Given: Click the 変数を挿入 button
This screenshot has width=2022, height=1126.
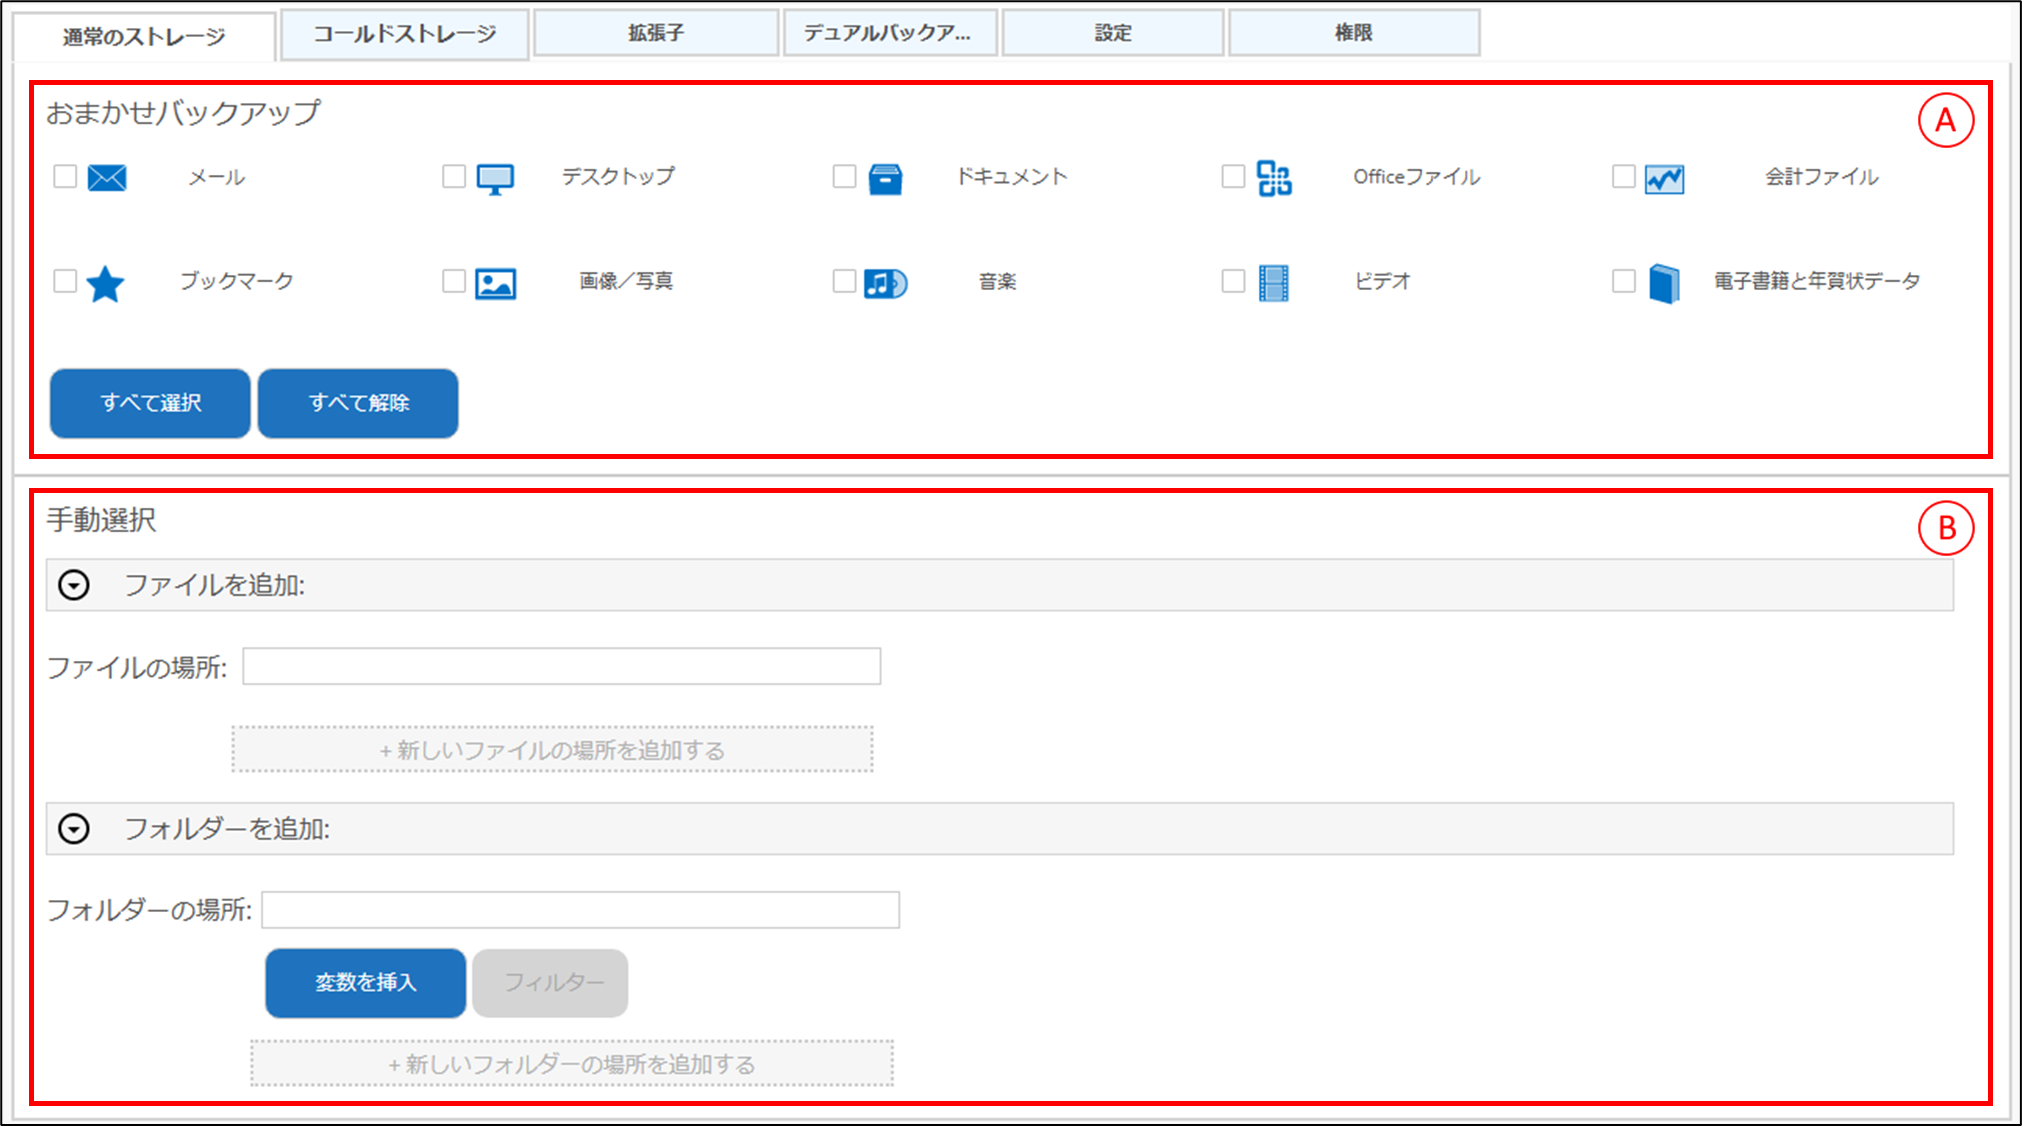Looking at the screenshot, I should pos(366,983).
